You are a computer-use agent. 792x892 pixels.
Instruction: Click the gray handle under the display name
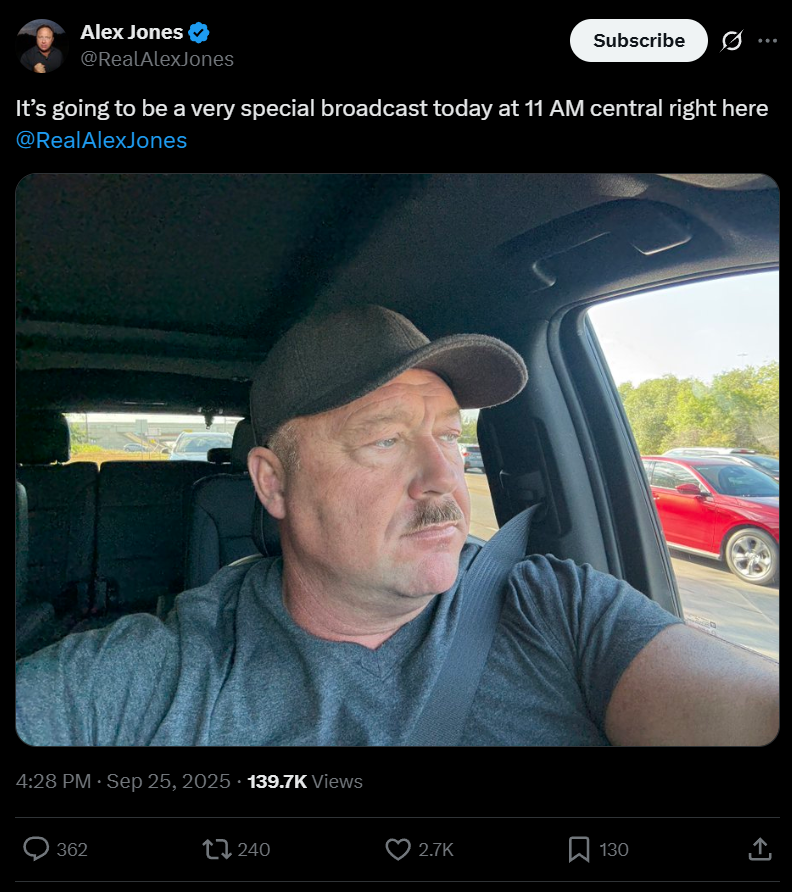pyautogui.click(x=157, y=59)
